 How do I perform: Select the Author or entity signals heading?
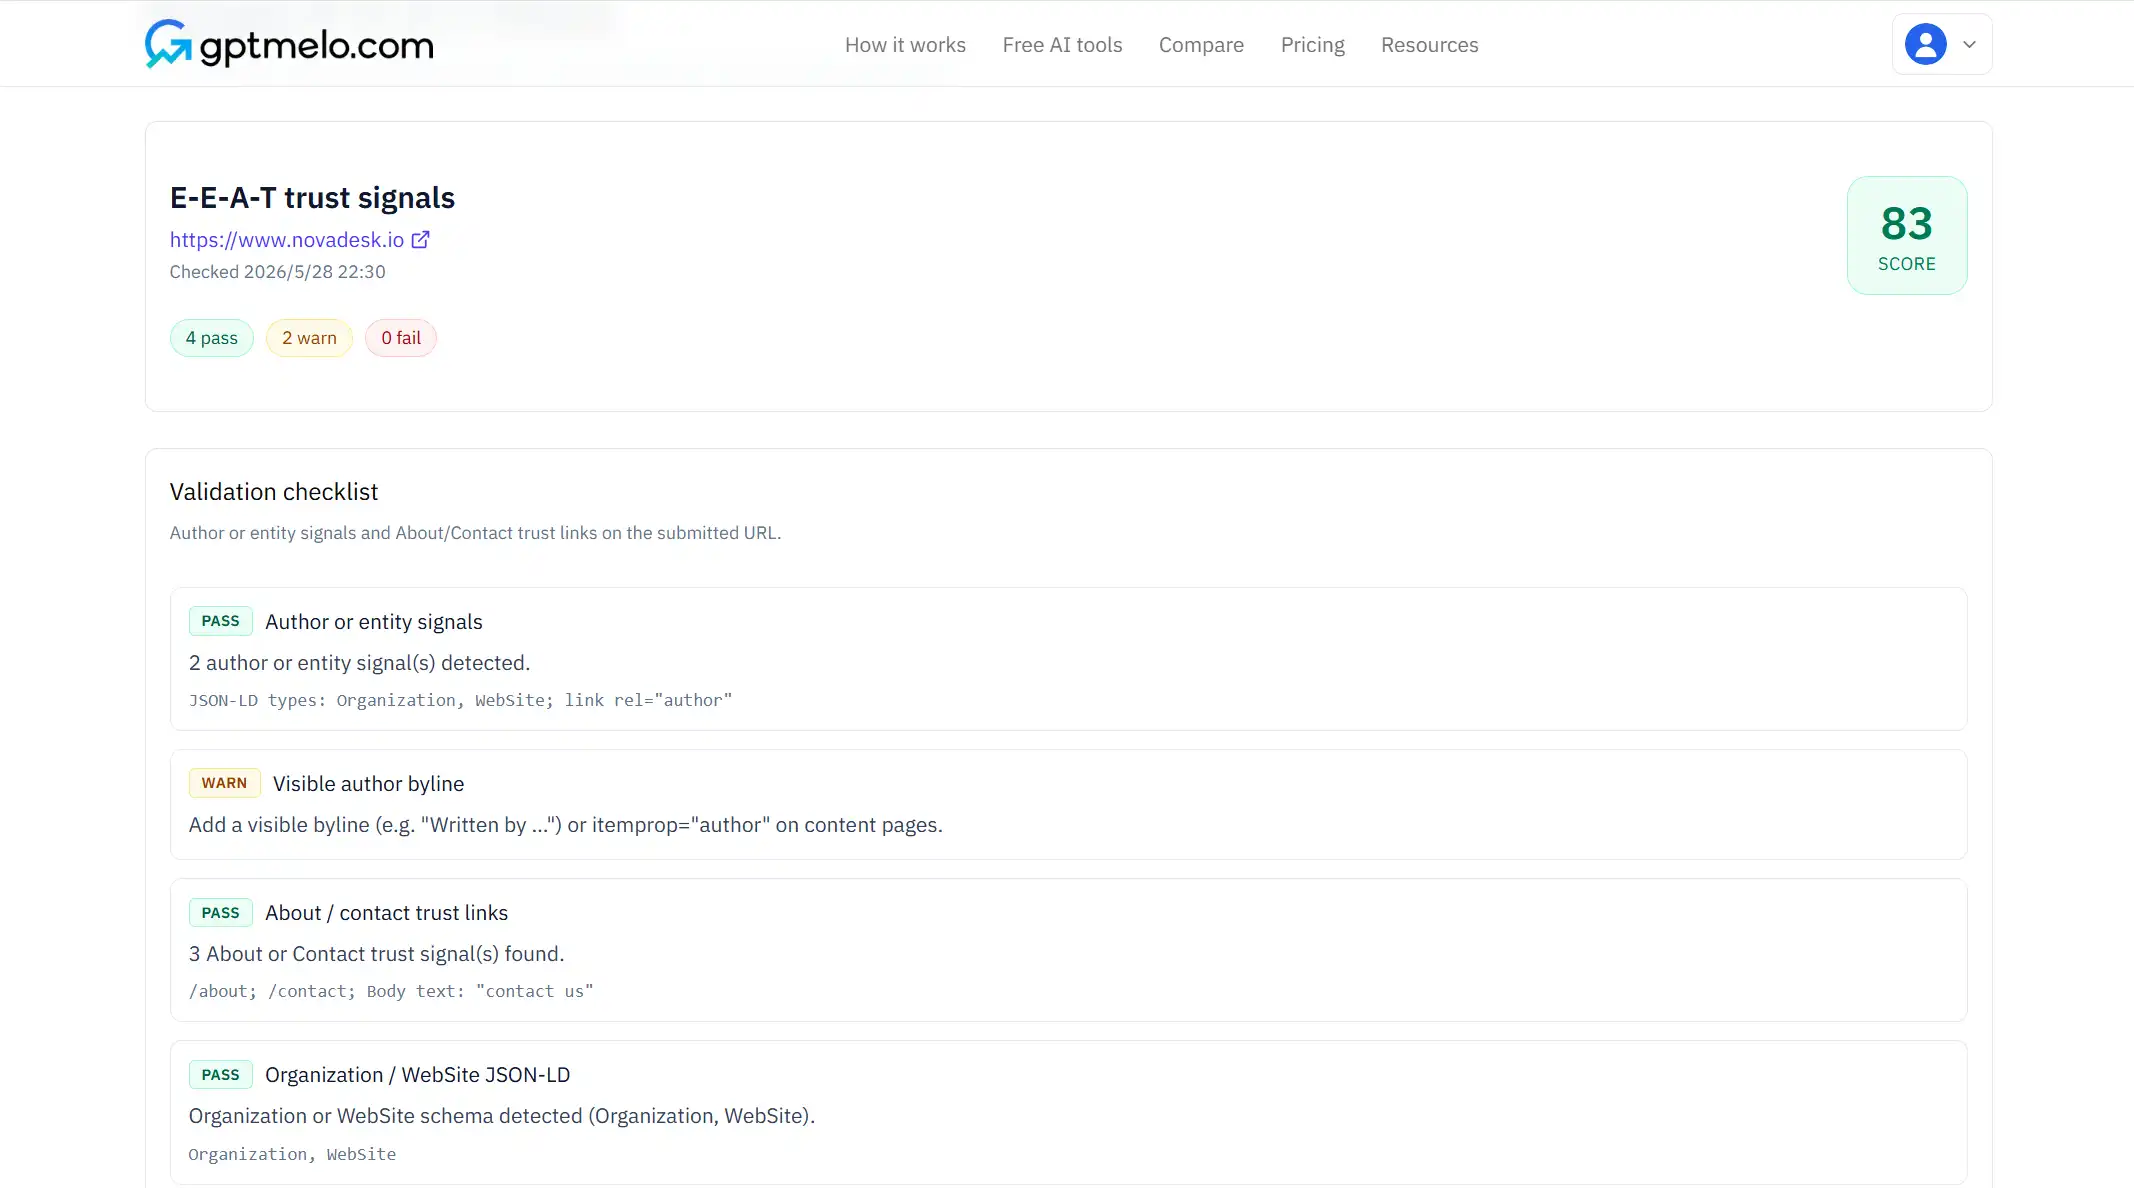pyautogui.click(x=374, y=622)
